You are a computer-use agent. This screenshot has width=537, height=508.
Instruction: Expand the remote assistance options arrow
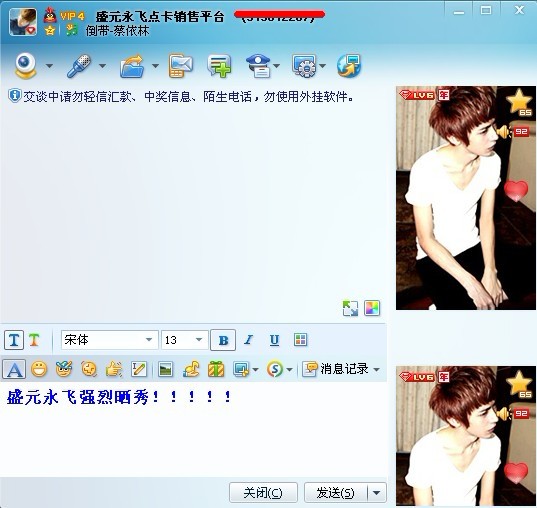click(323, 65)
